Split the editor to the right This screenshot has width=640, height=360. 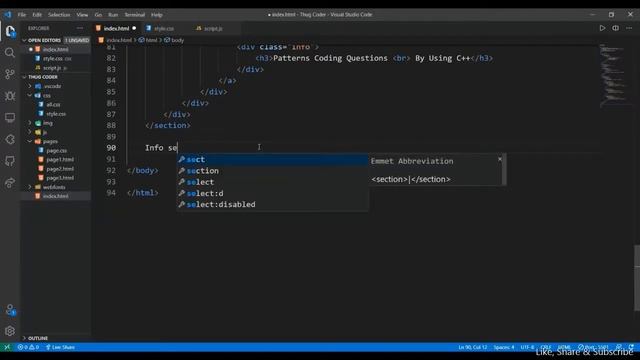pyautogui.click(x=616, y=28)
